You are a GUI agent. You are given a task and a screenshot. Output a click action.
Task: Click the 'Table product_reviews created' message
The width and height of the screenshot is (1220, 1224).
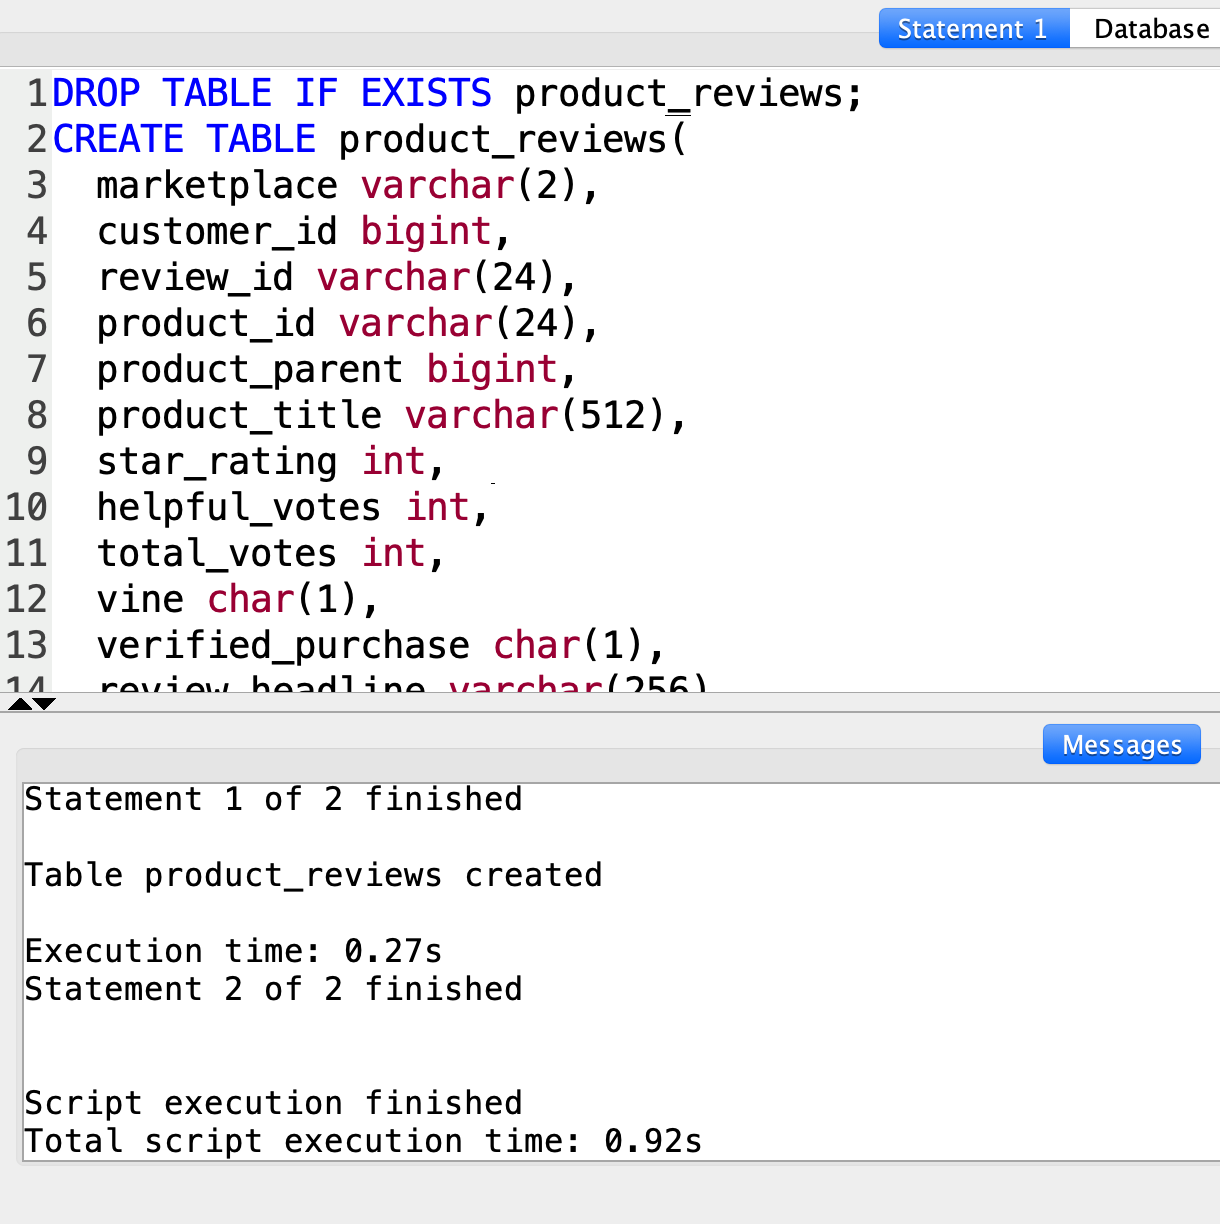(313, 874)
